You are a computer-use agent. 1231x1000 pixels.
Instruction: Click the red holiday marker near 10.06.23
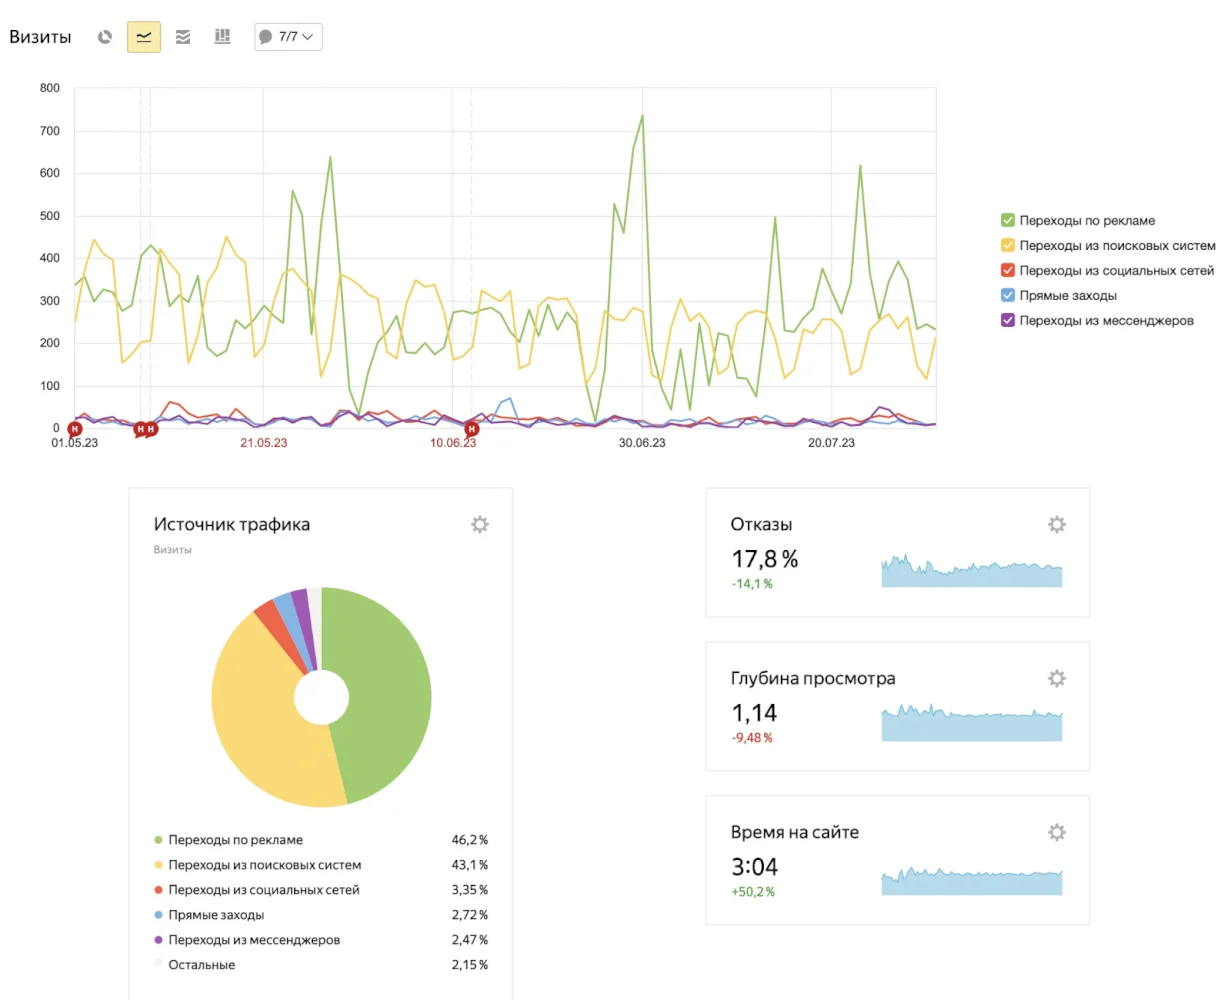[x=471, y=429]
